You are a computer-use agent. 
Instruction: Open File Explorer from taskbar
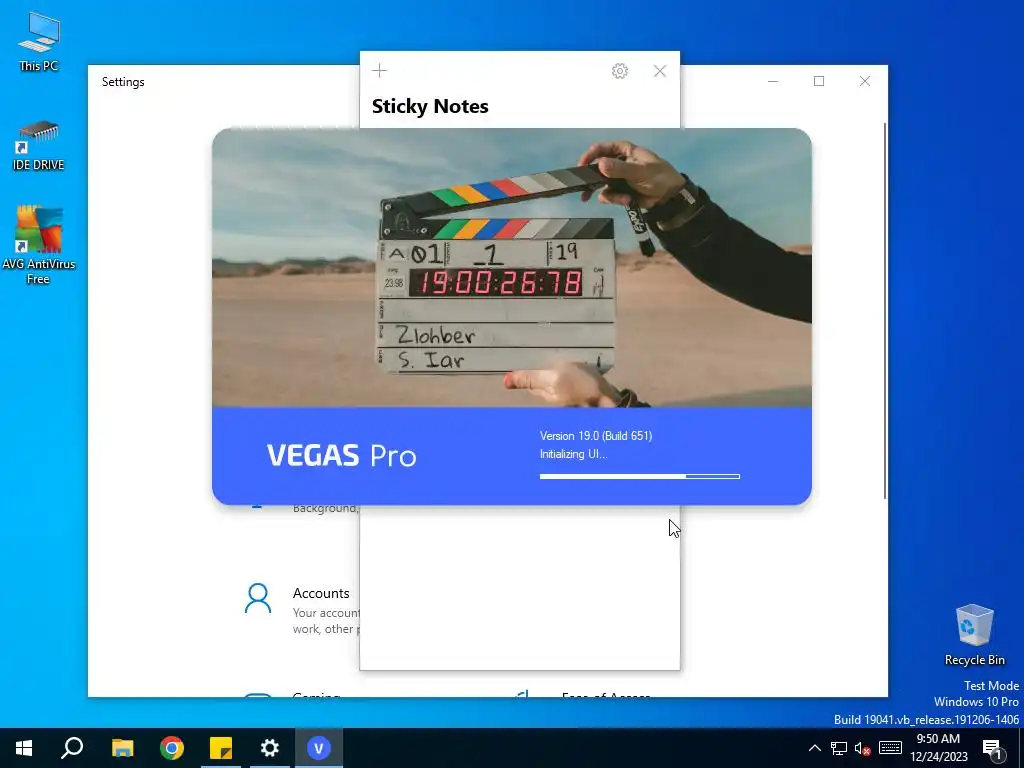click(122, 748)
